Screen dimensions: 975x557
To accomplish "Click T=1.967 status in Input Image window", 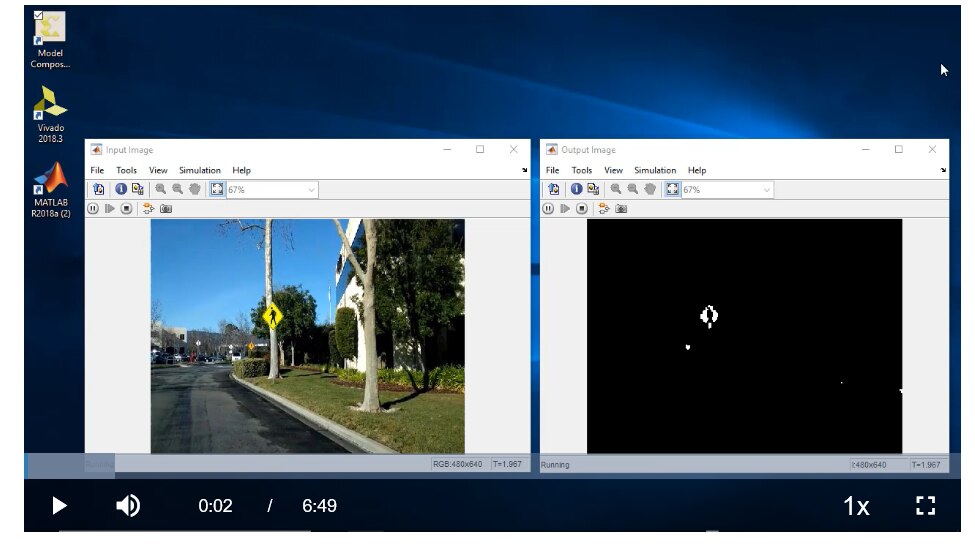I will [x=507, y=464].
